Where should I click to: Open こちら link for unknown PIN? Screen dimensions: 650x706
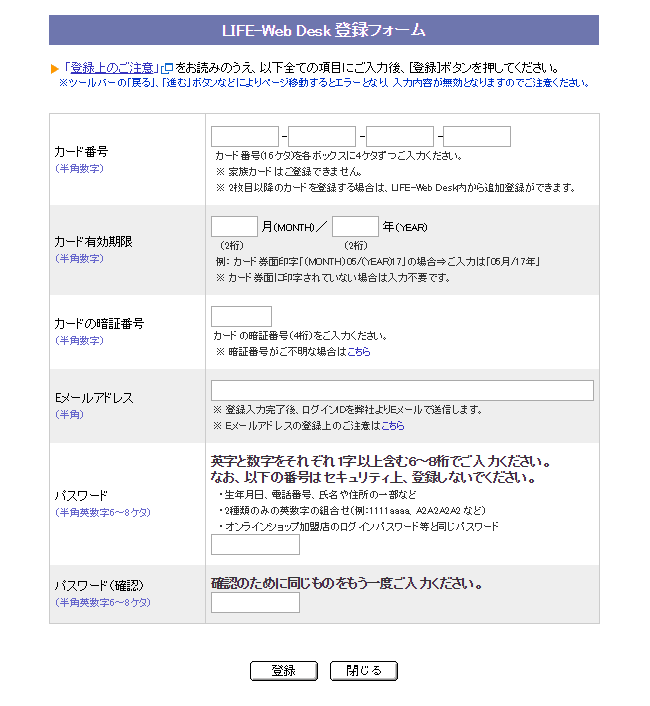tap(359, 352)
